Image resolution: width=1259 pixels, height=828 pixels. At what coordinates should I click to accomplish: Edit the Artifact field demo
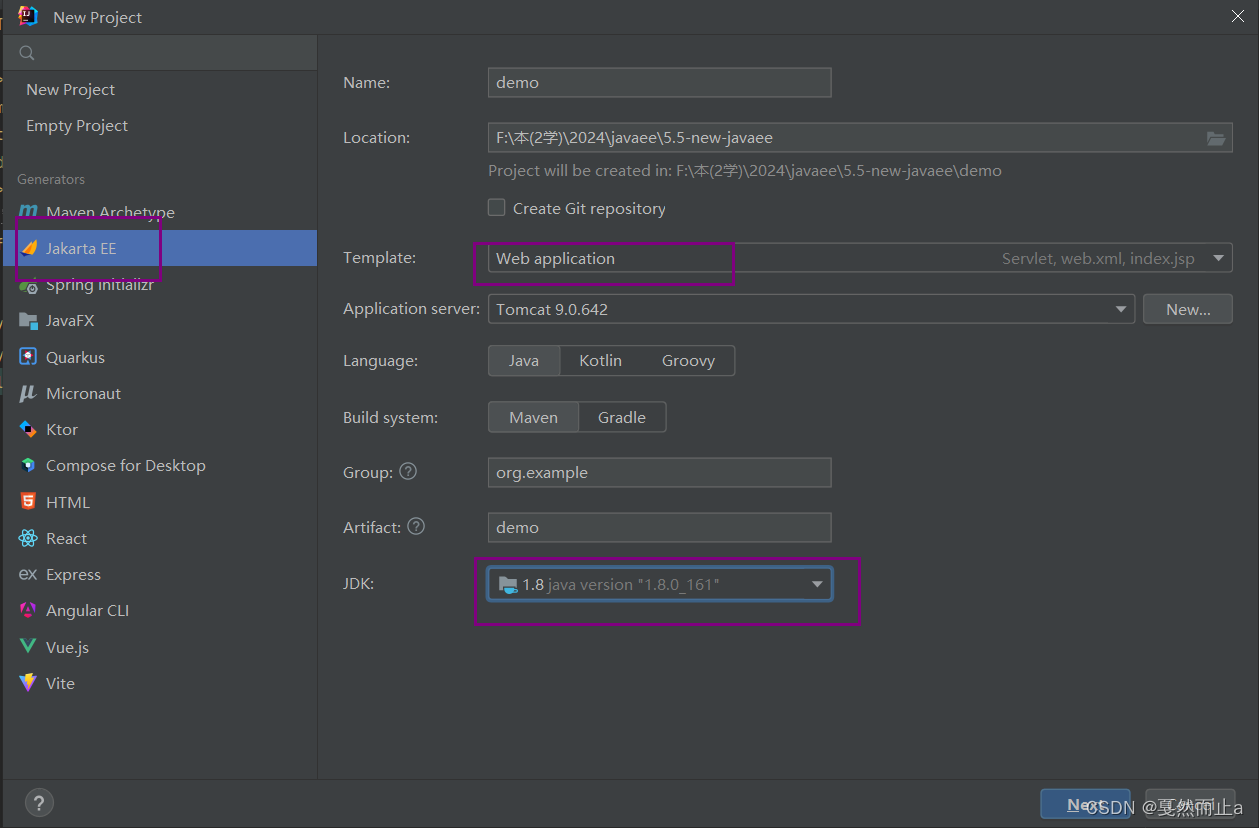(x=660, y=527)
